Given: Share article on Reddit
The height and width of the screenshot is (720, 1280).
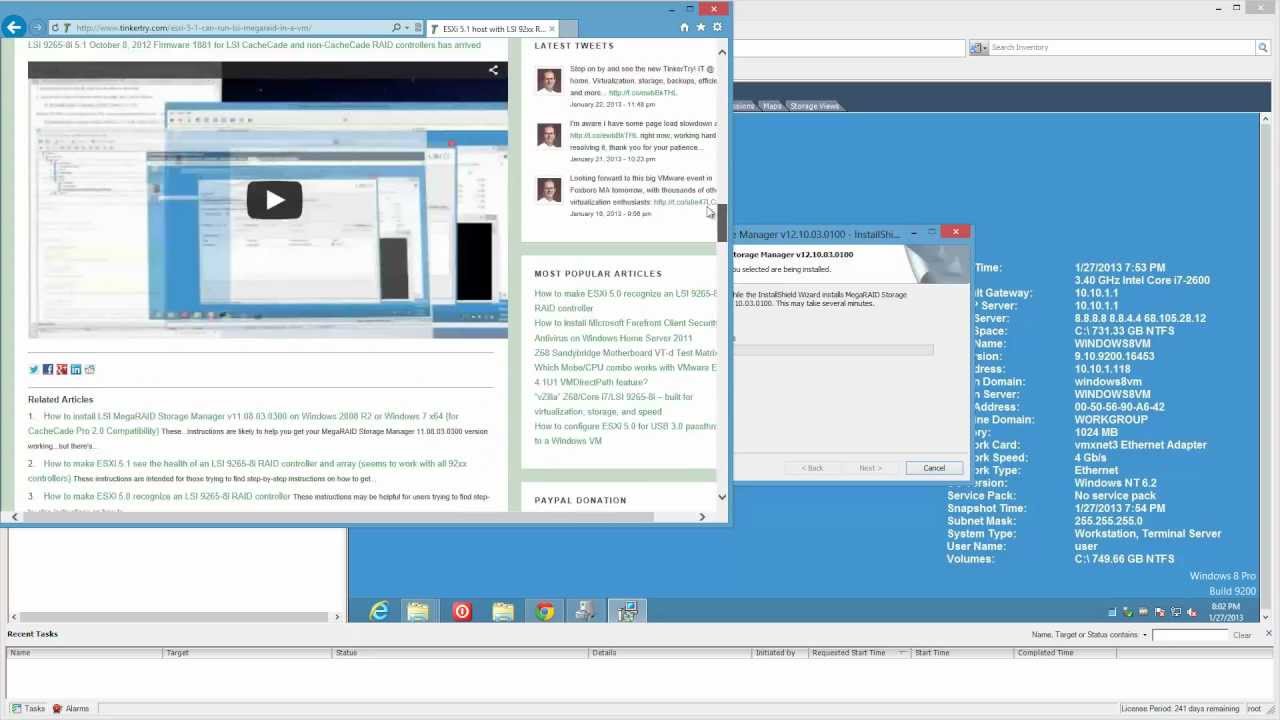Looking at the screenshot, I should point(89,369).
